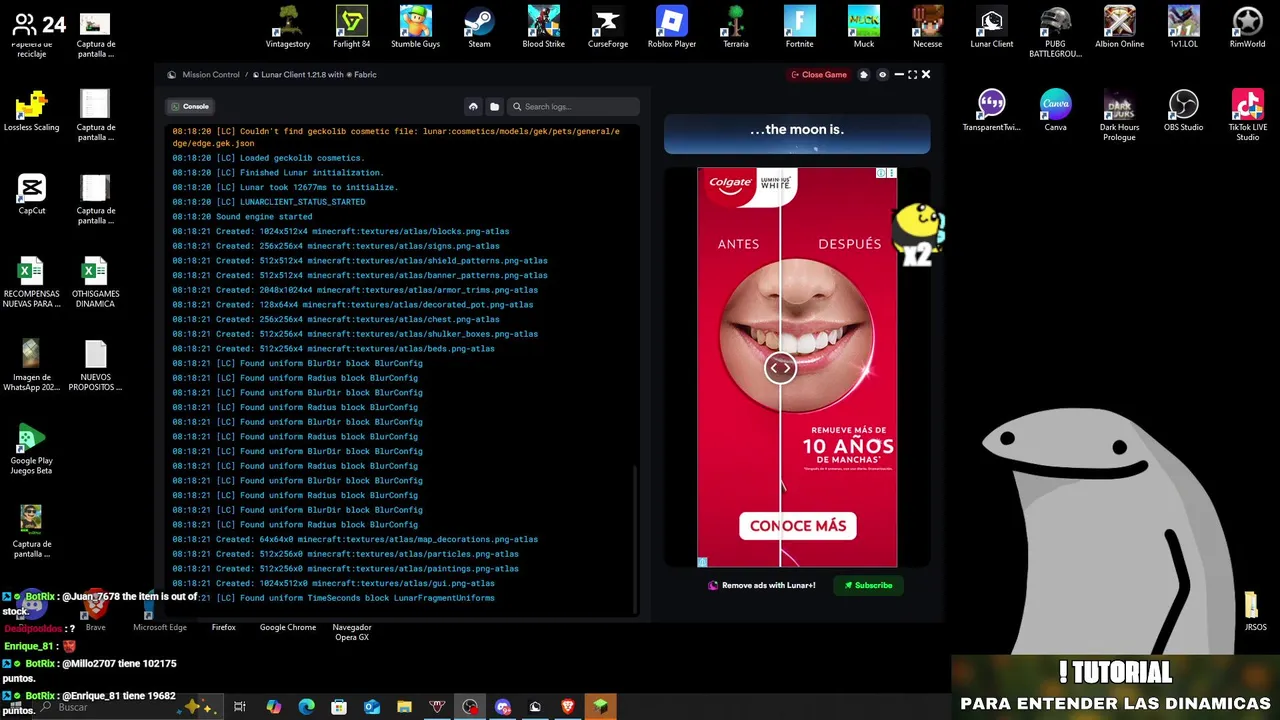Click the Subscribe button below the ad
Viewport: 1280px width, 720px height.
click(x=868, y=585)
